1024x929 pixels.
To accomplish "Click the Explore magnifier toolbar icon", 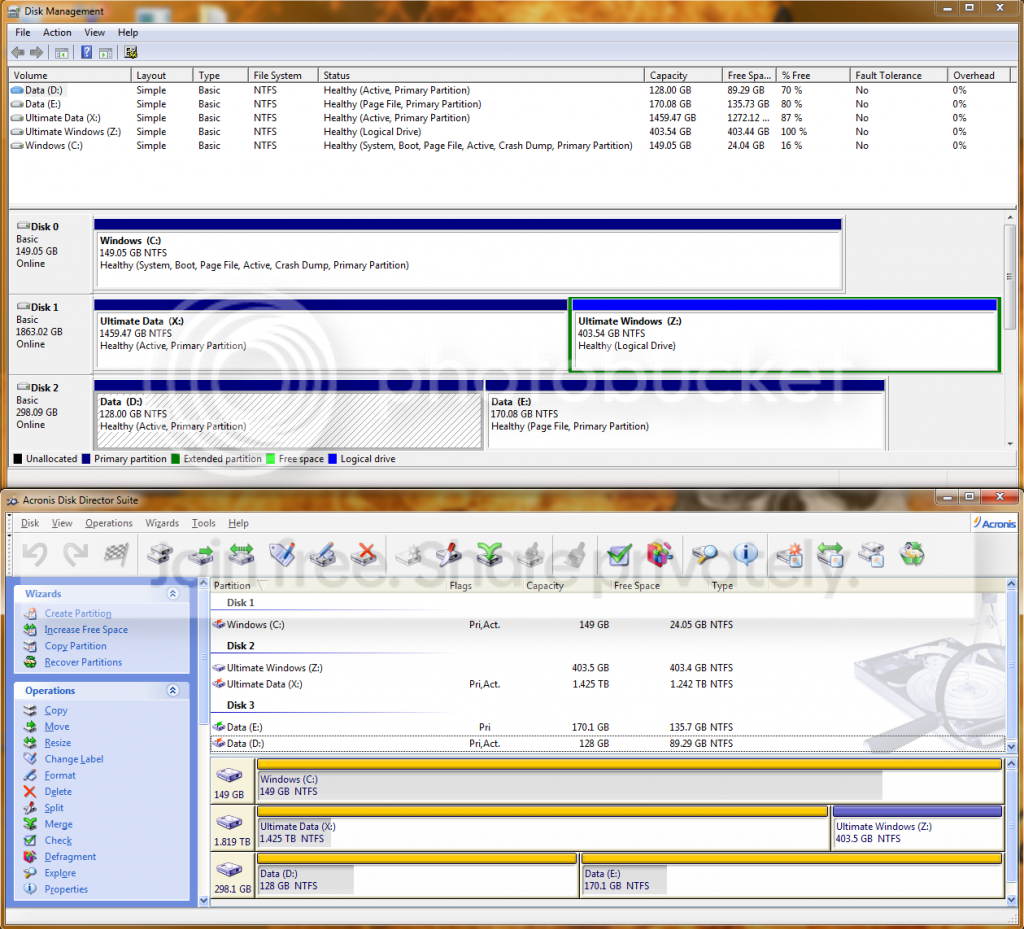I will coord(704,555).
